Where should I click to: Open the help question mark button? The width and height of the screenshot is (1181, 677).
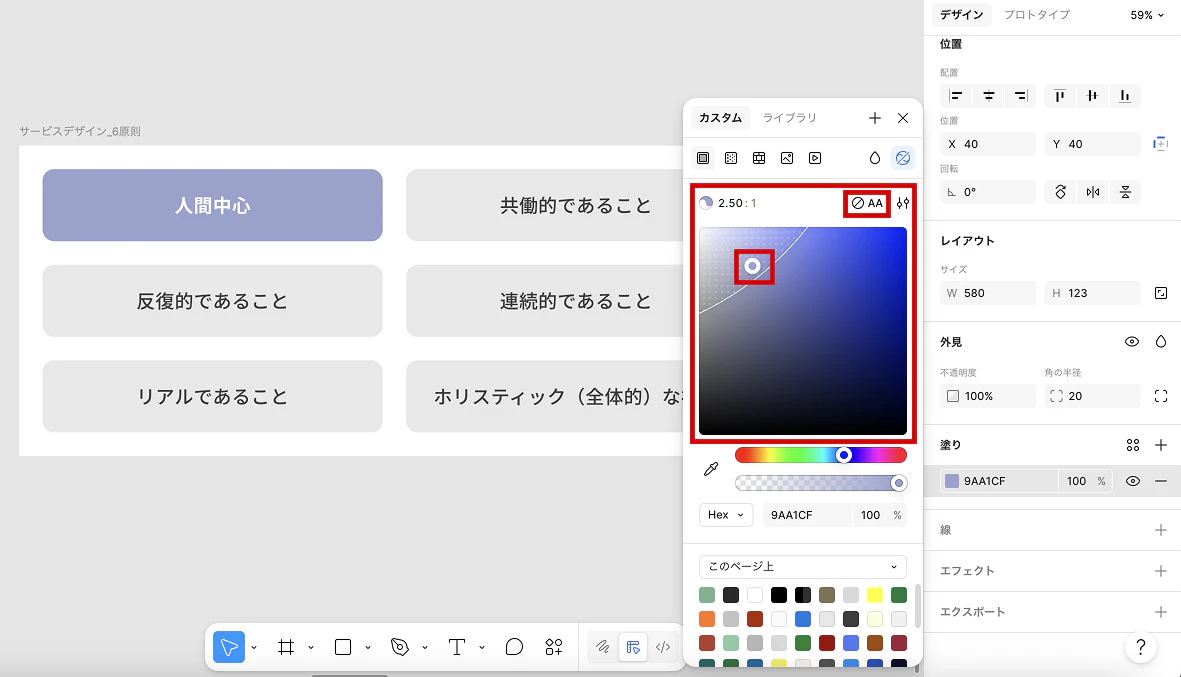(x=1140, y=647)
